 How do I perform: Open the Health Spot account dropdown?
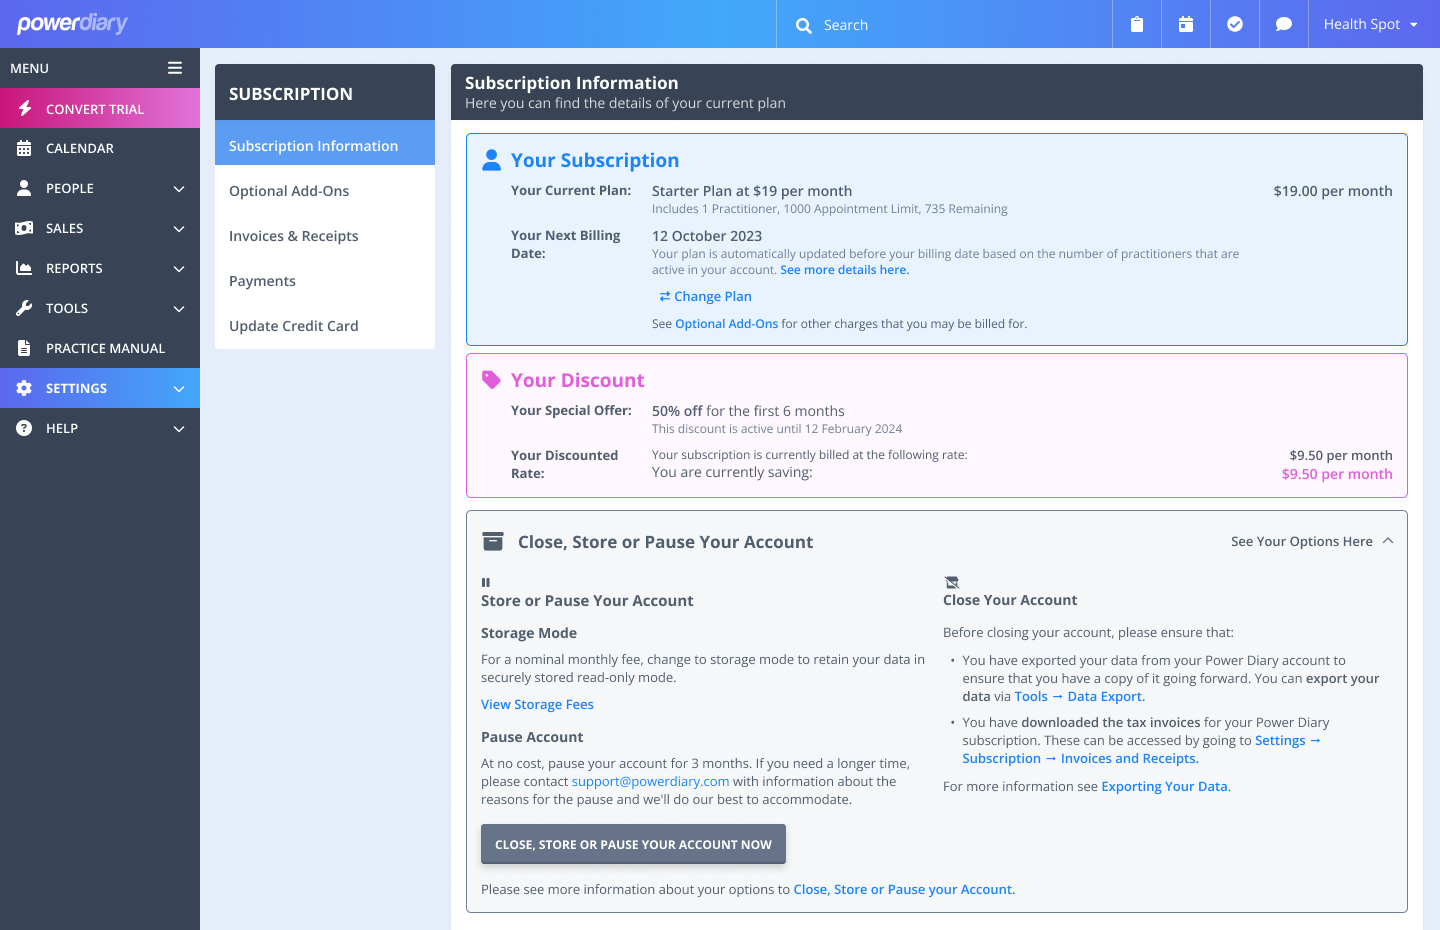(x=1370, y=24)
